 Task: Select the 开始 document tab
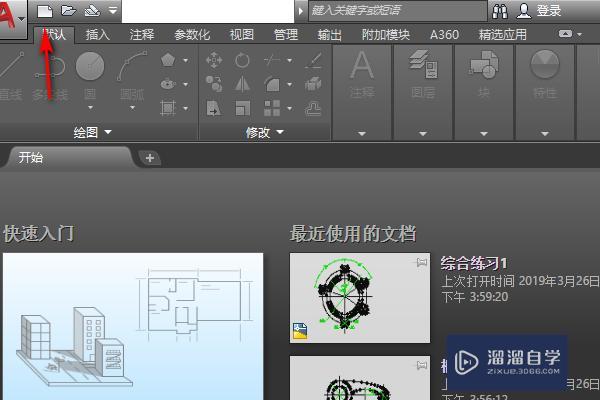click(67, 157)
